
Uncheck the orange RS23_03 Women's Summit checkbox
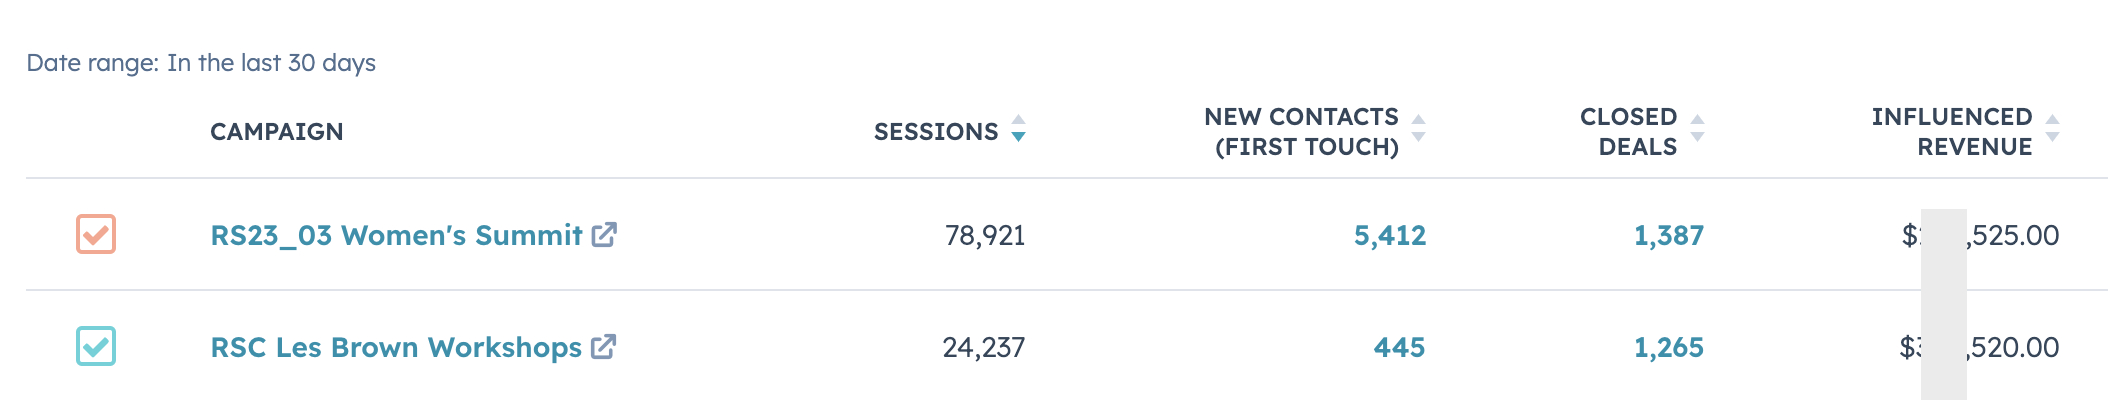pos(96,234)
